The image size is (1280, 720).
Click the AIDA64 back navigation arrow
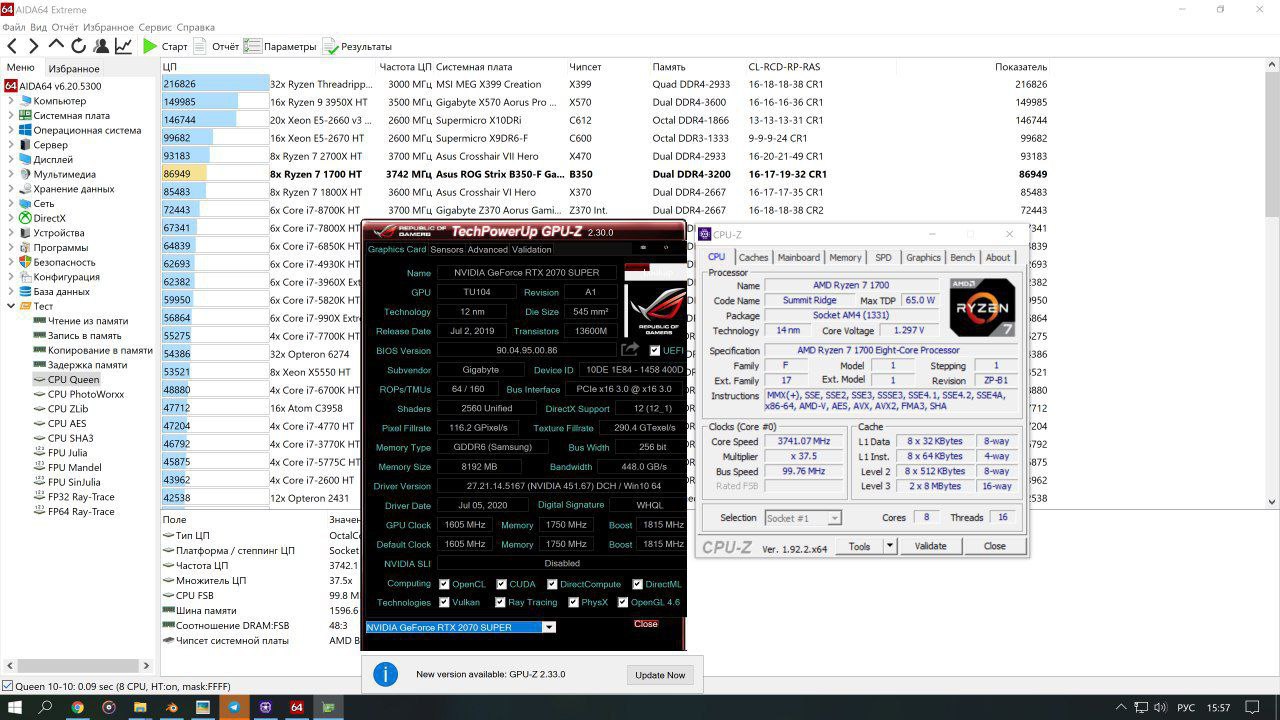point(12,46)
